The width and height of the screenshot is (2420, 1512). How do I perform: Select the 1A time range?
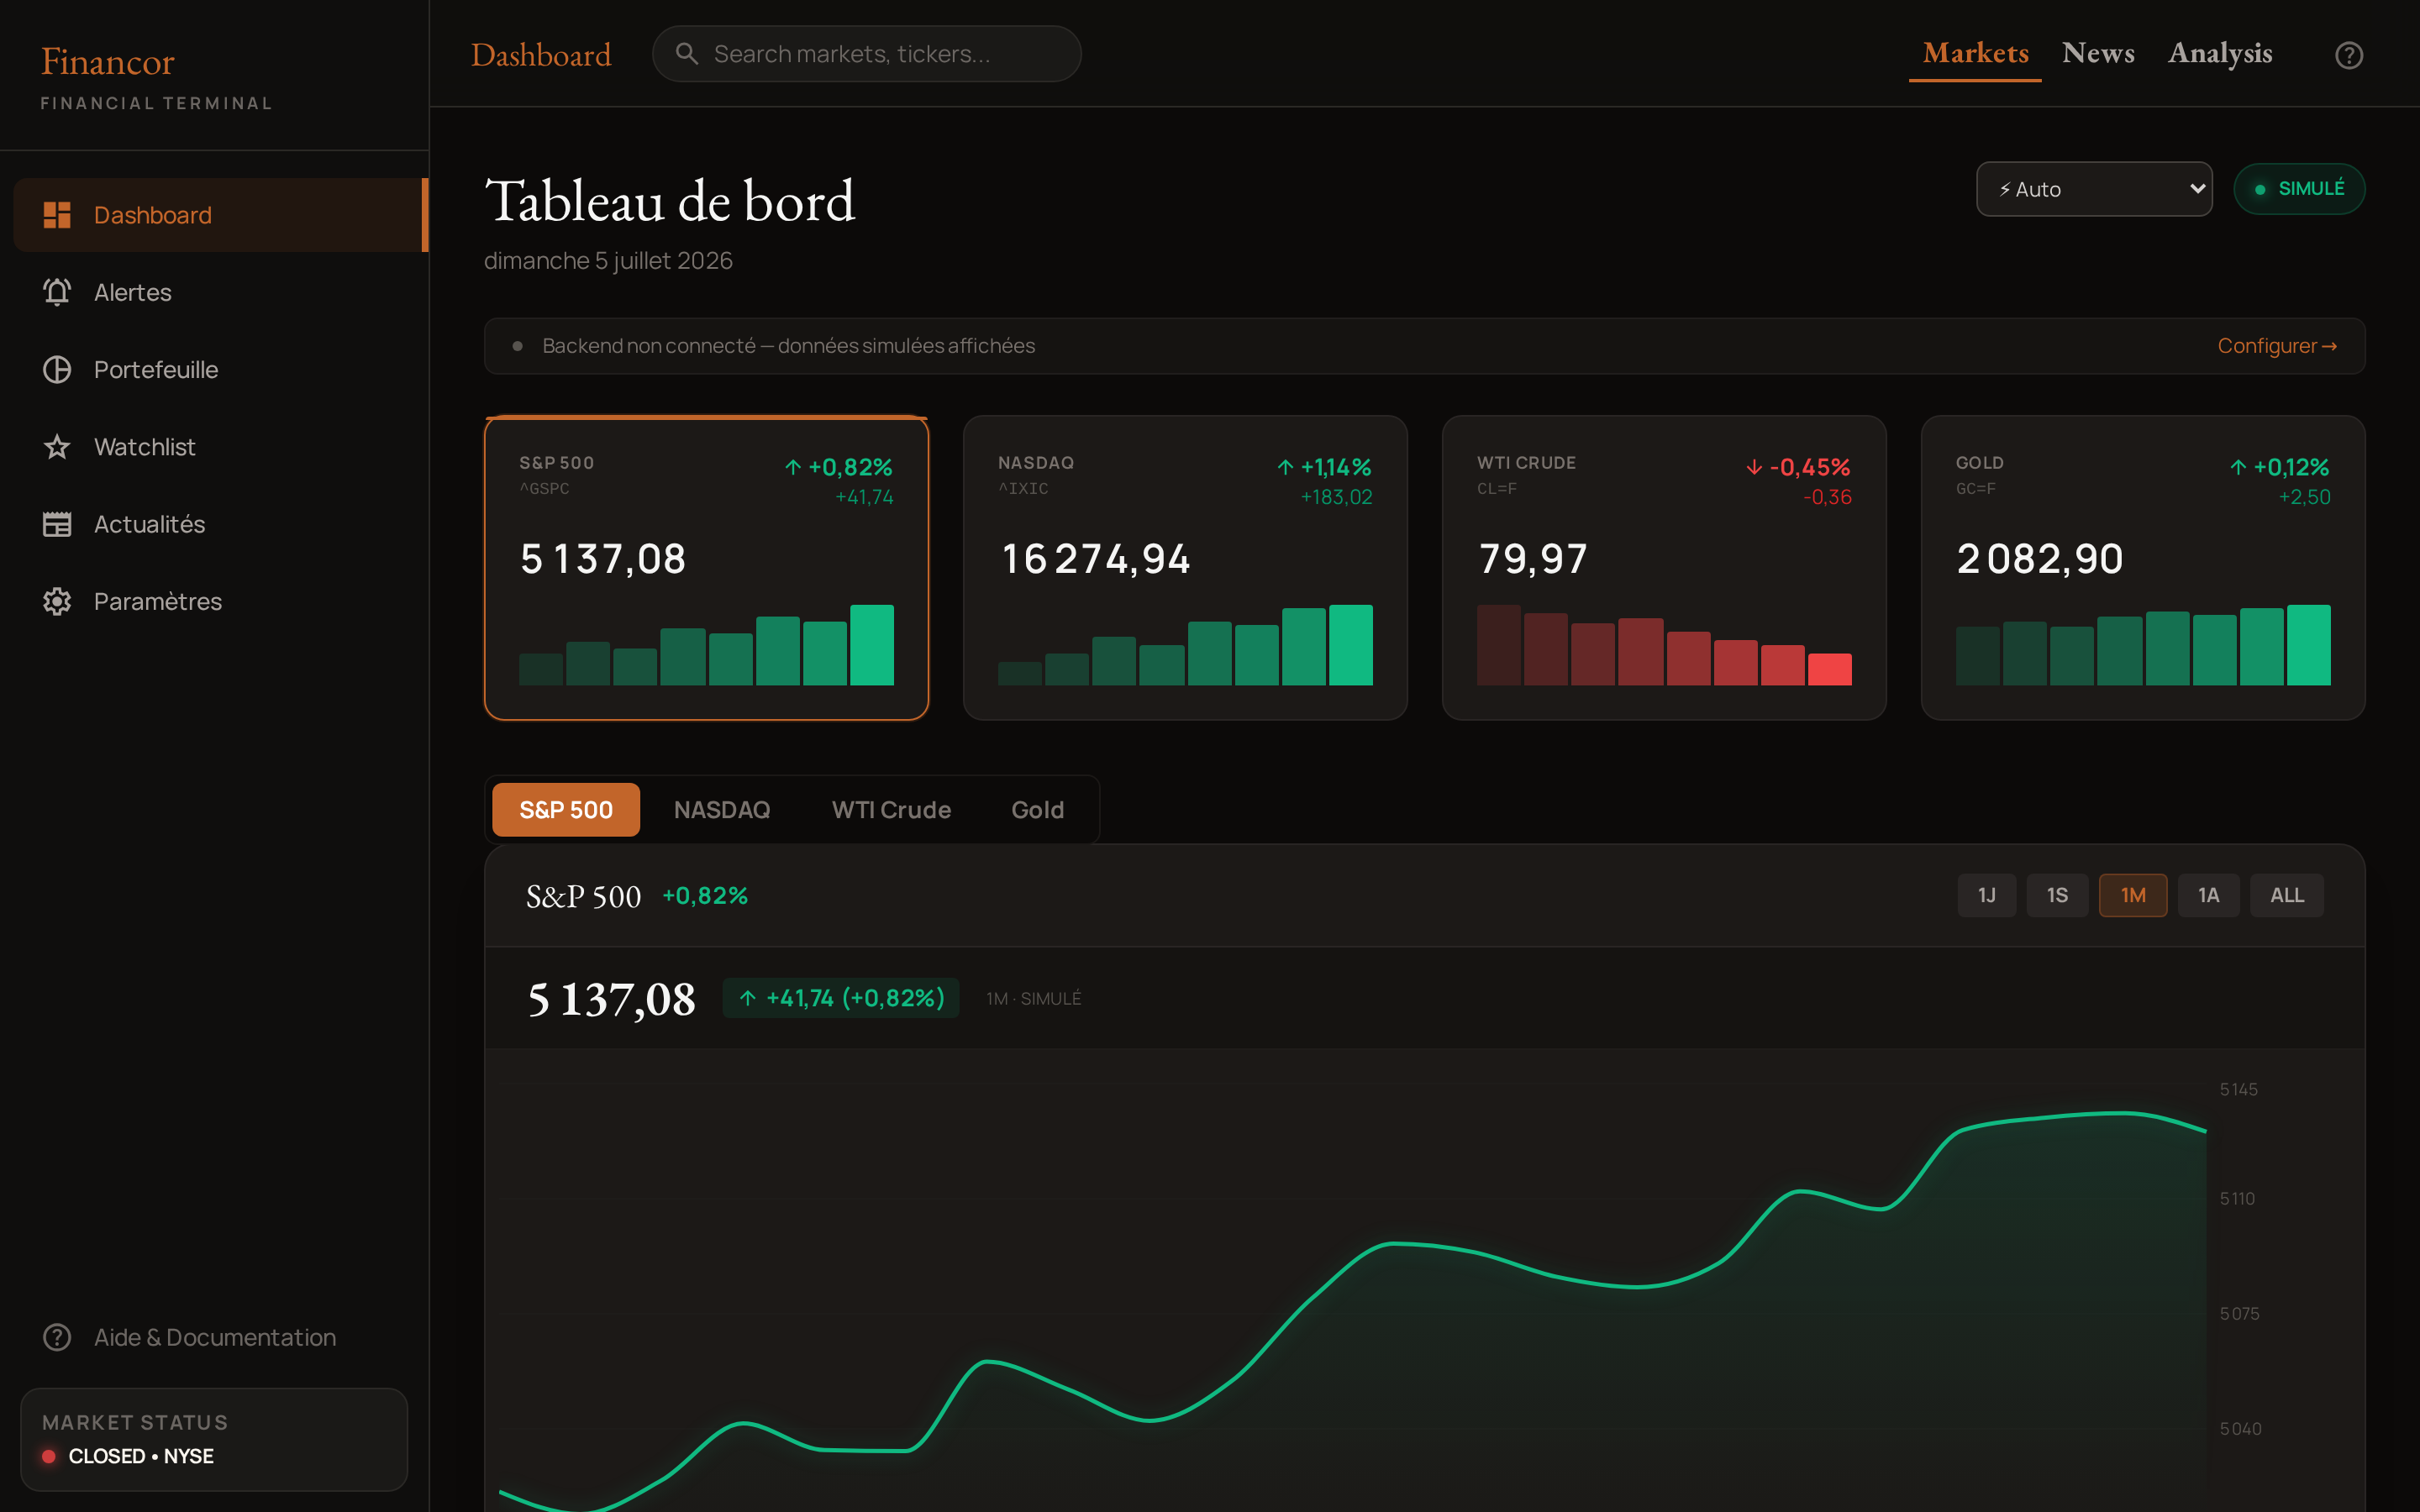pyautogui.click(x=2209, y=895)
